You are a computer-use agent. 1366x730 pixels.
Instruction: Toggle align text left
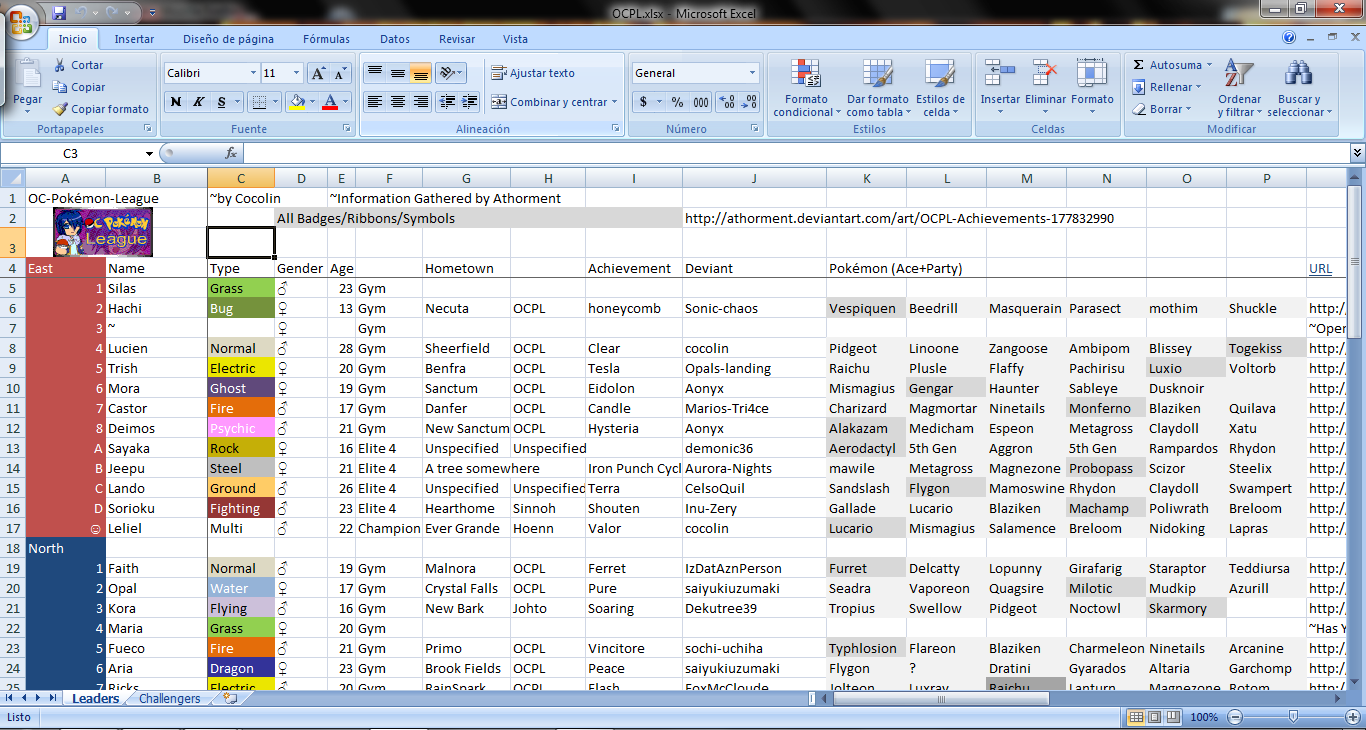pos(375,102)
